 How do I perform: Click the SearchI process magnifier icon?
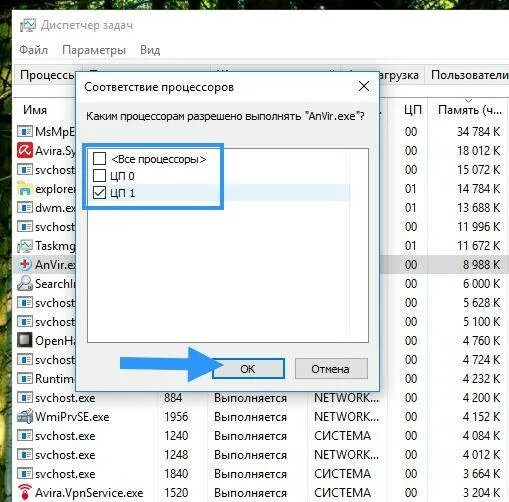pyautogui.click(x=25, y=283)
